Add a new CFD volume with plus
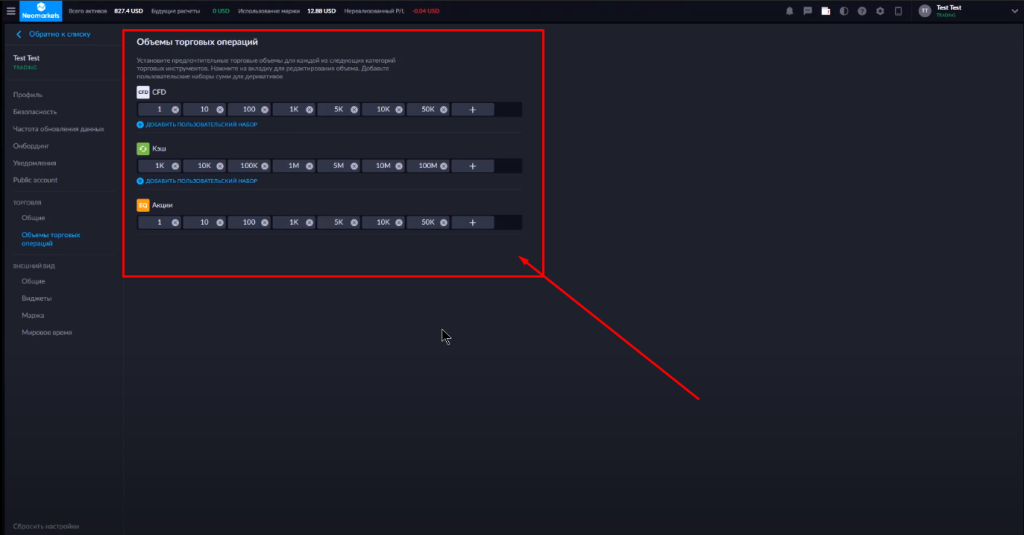Viewport: 1024px width, 535px height. click(473, 110)
